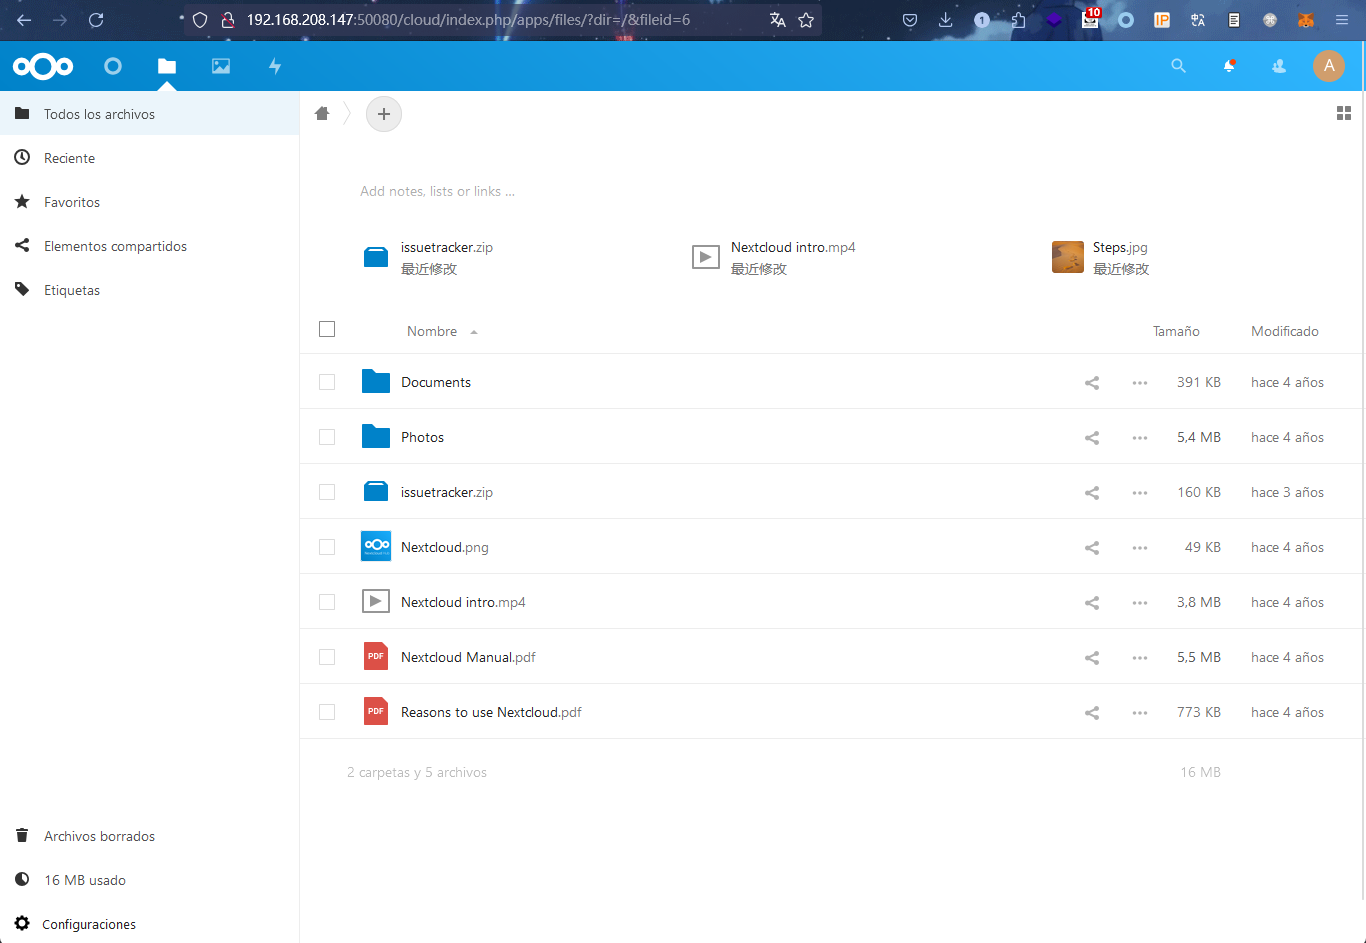Open more actions for Nextcloud Manual.pdf
The height and width of the screenshot is (943, 1366).
pyautogui.click(x=1140, y=657)
